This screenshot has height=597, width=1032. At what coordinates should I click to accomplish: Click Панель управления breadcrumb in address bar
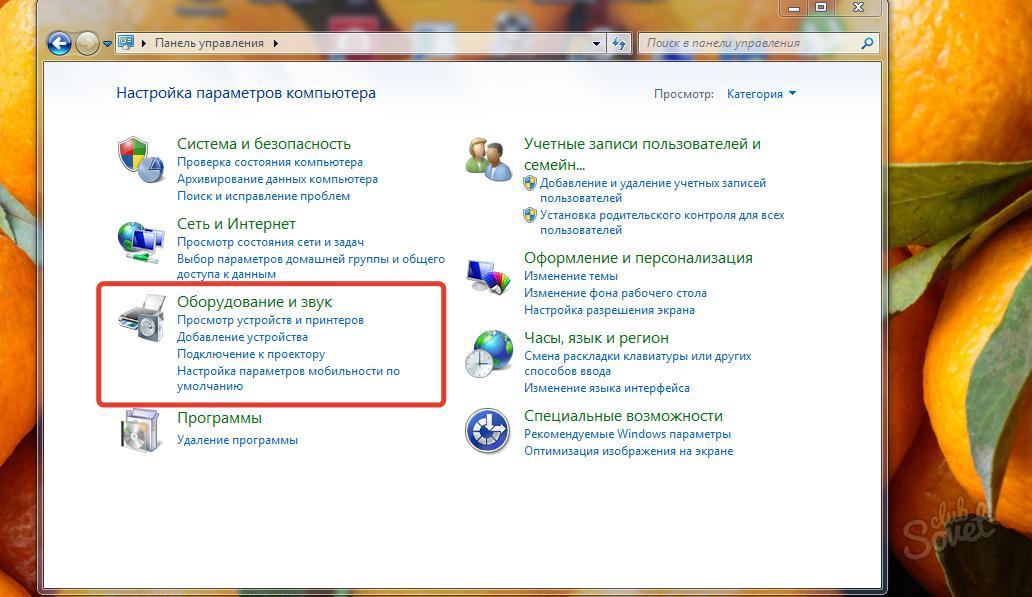(209, 44)
